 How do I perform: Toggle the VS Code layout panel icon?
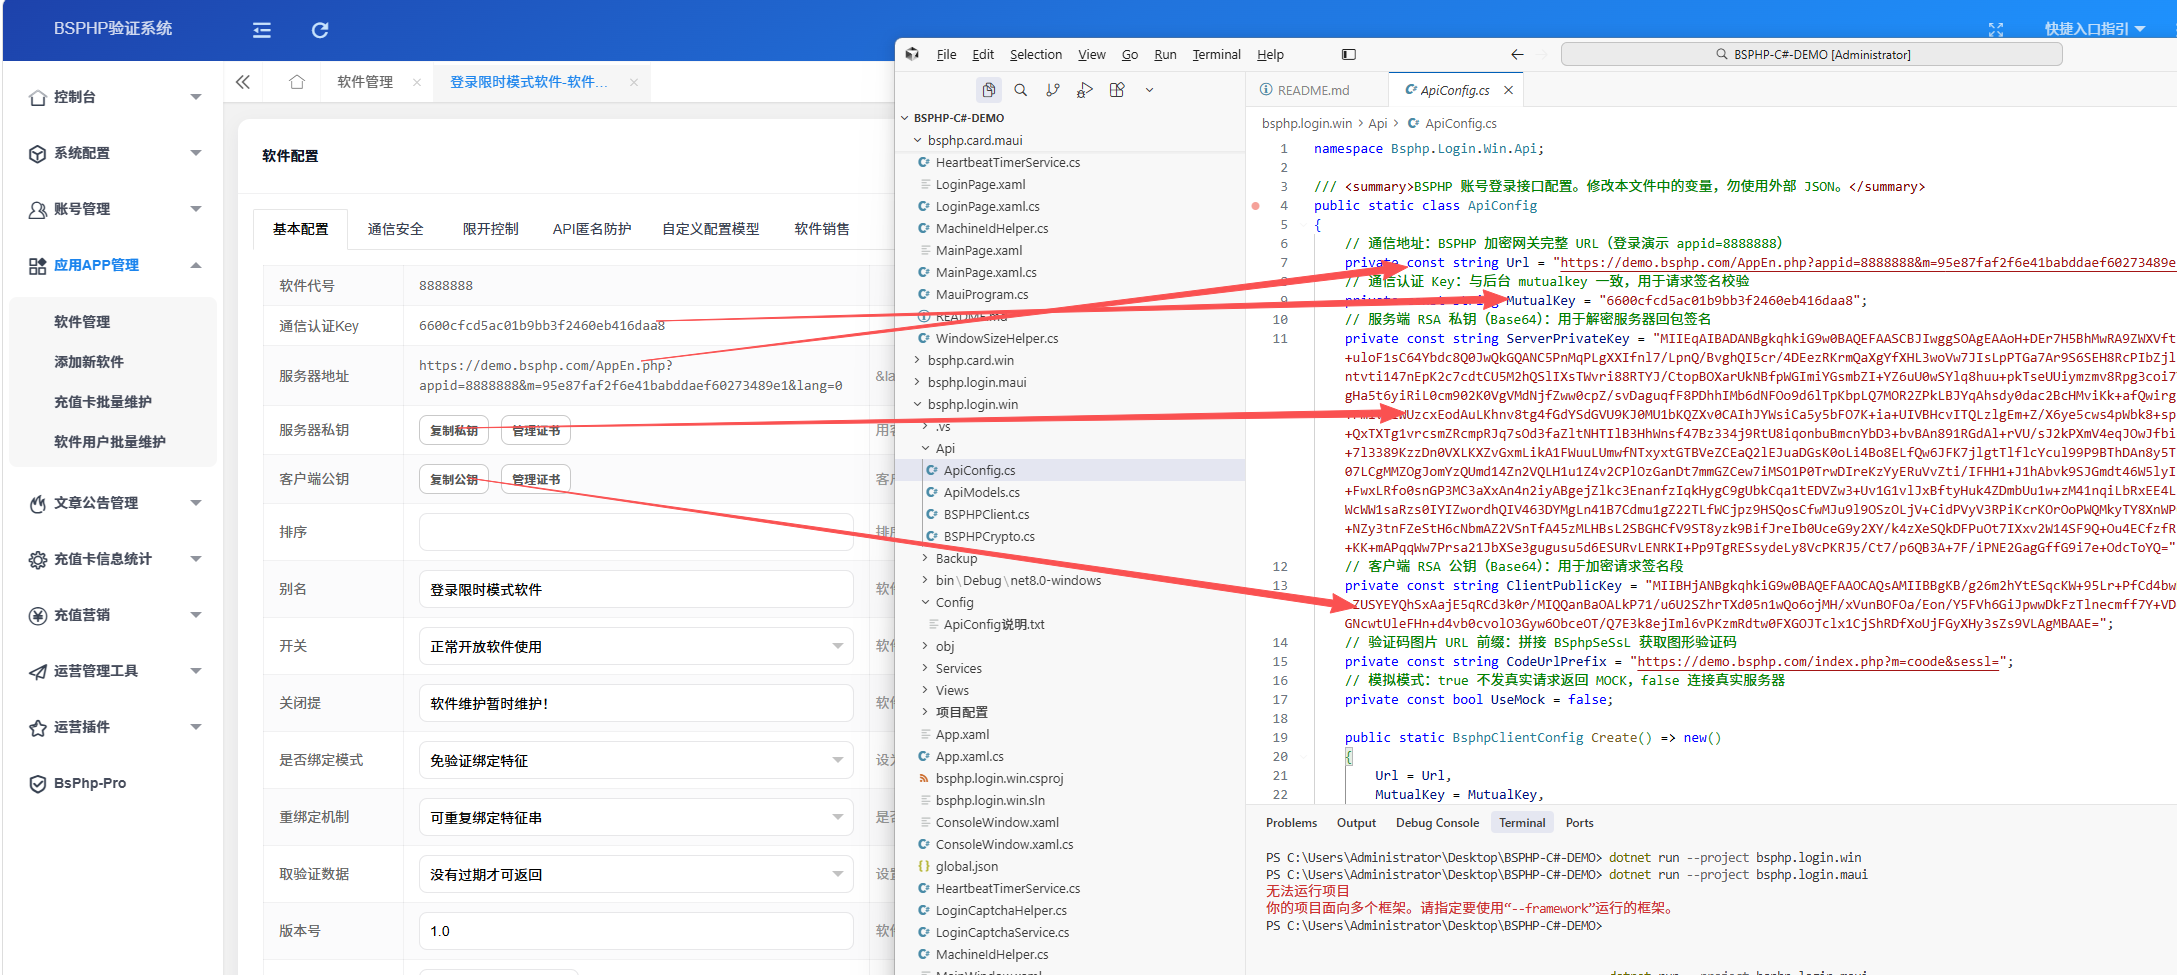click(1348, 54)
